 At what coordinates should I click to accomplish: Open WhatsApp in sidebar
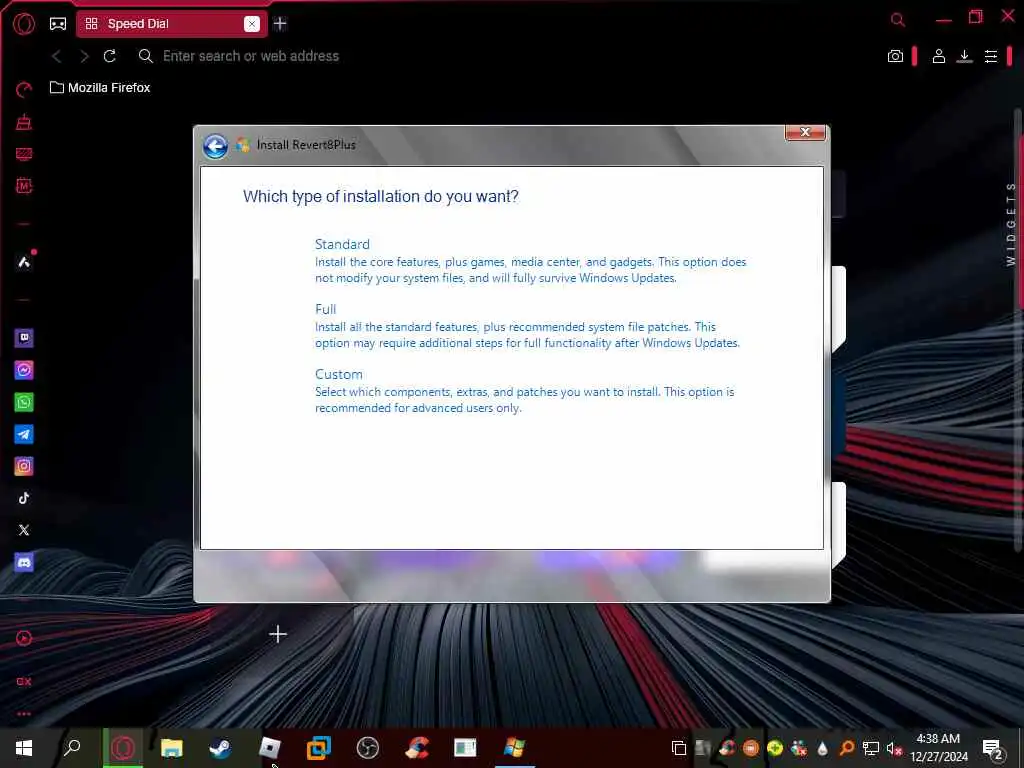click(24, 402)
